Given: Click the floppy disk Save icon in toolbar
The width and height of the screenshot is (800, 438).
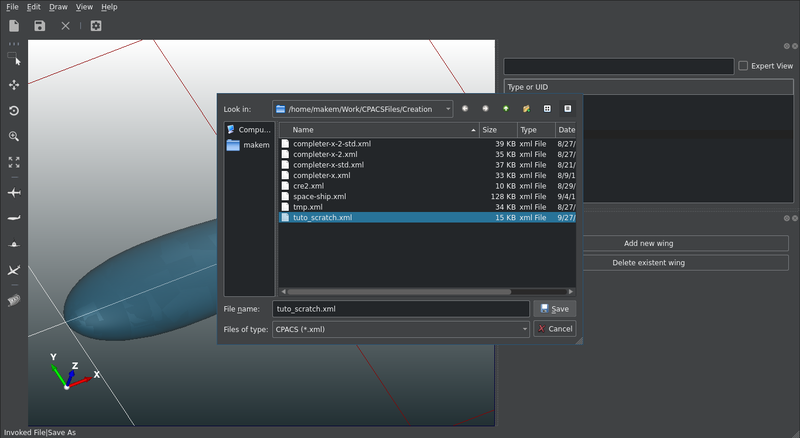Looking at the screenshot, I should (x=40, y=26).
